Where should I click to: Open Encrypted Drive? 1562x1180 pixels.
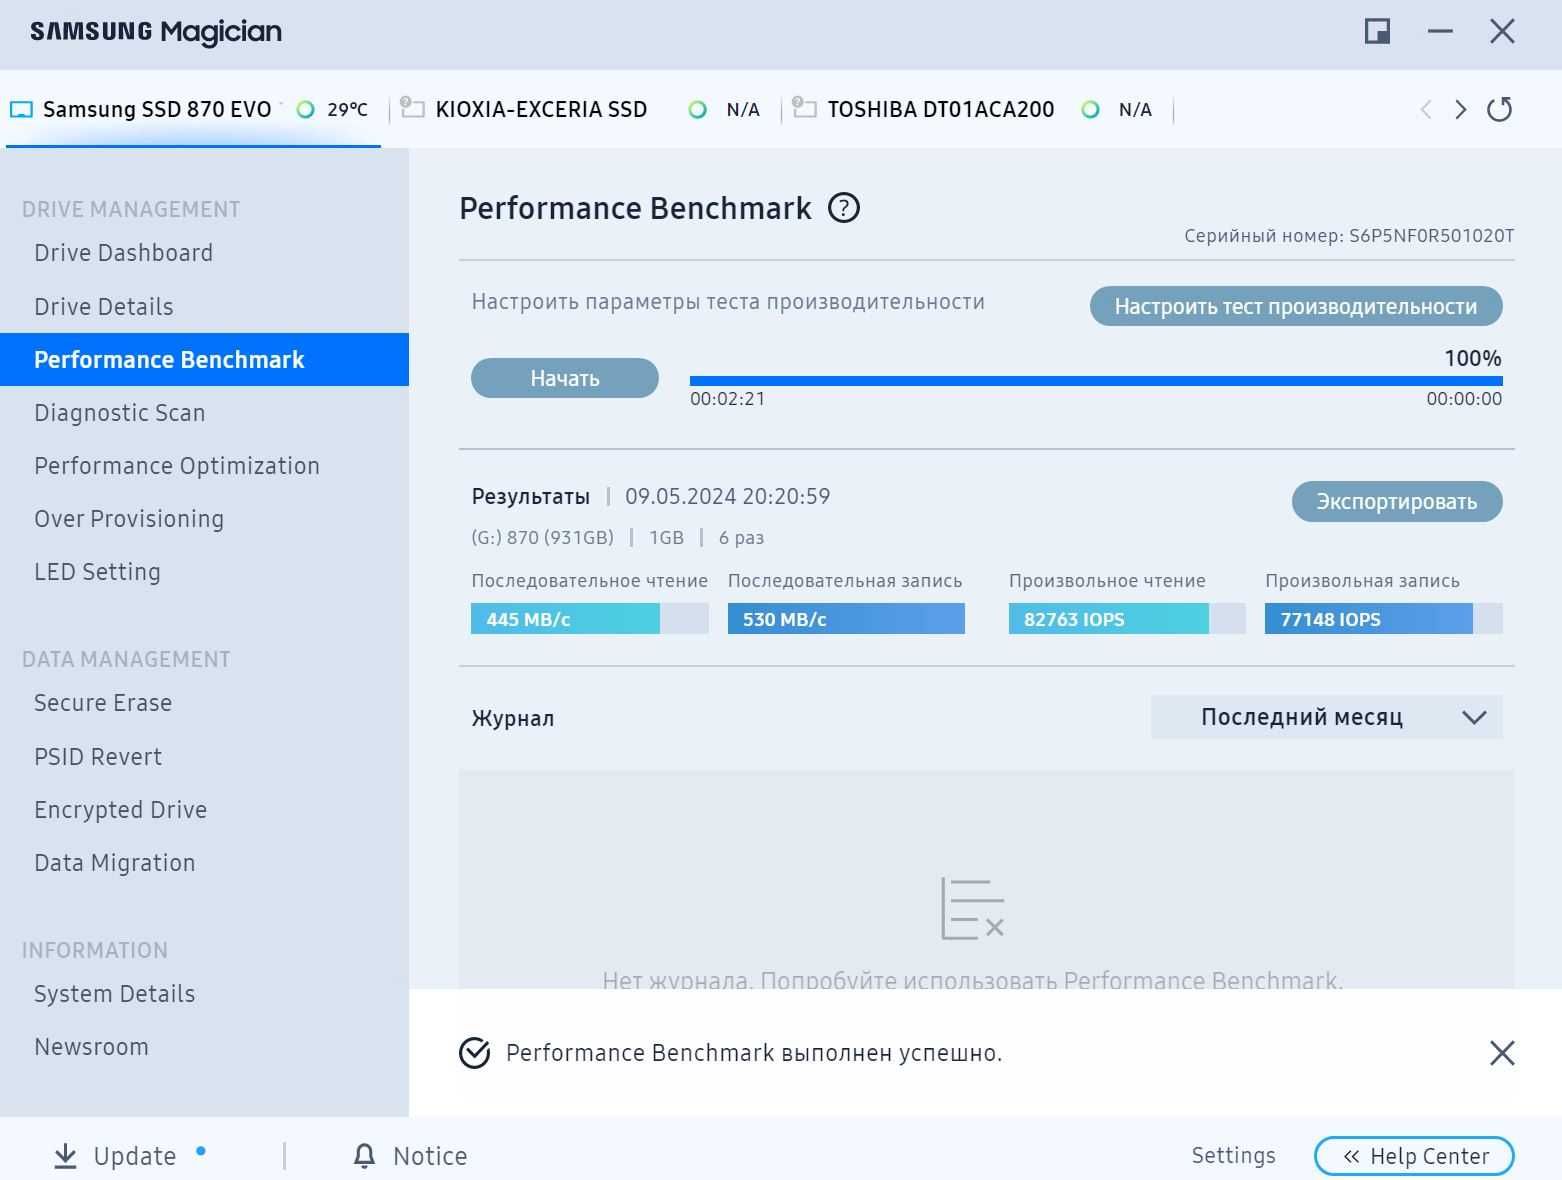coord(120,809)
